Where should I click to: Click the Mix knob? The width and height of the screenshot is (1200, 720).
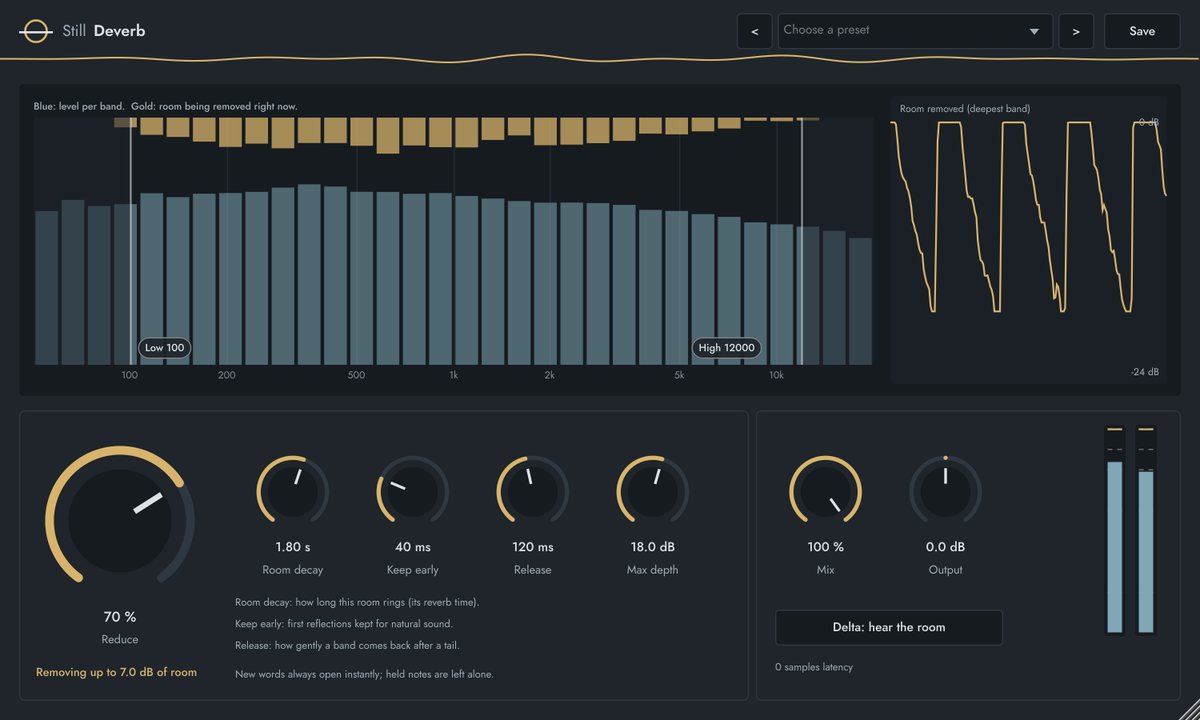(825, 492)
